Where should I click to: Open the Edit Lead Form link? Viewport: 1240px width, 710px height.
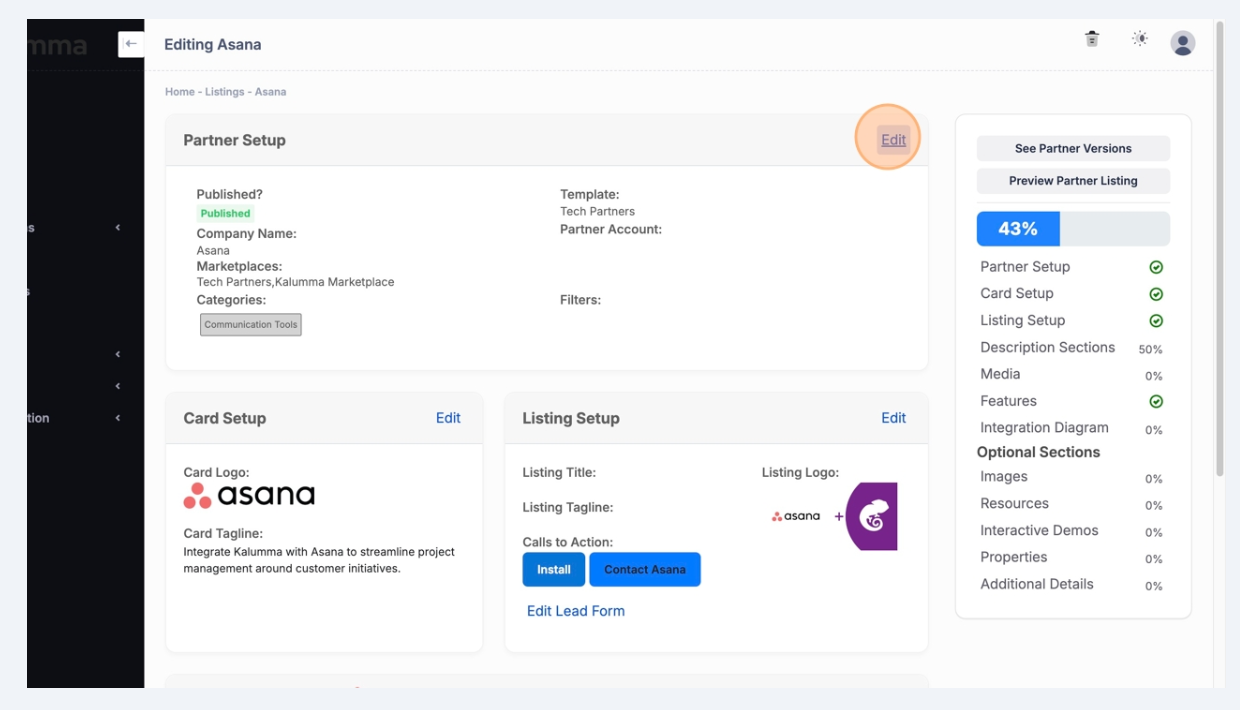(x=576, y=611)
